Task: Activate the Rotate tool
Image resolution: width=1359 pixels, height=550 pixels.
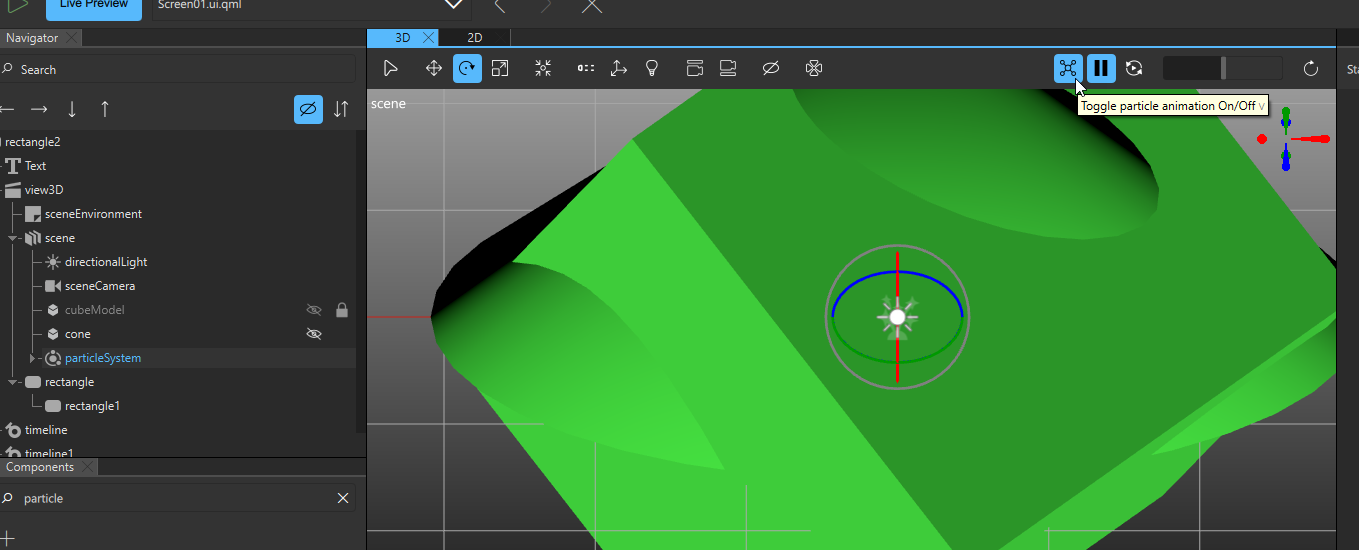Action: coord(467,68)
